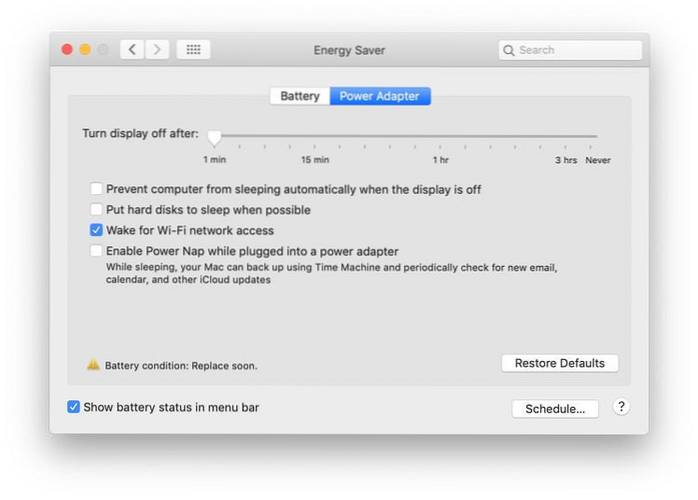
Task: Set display-off slider to Never mark
Action: 597,137
